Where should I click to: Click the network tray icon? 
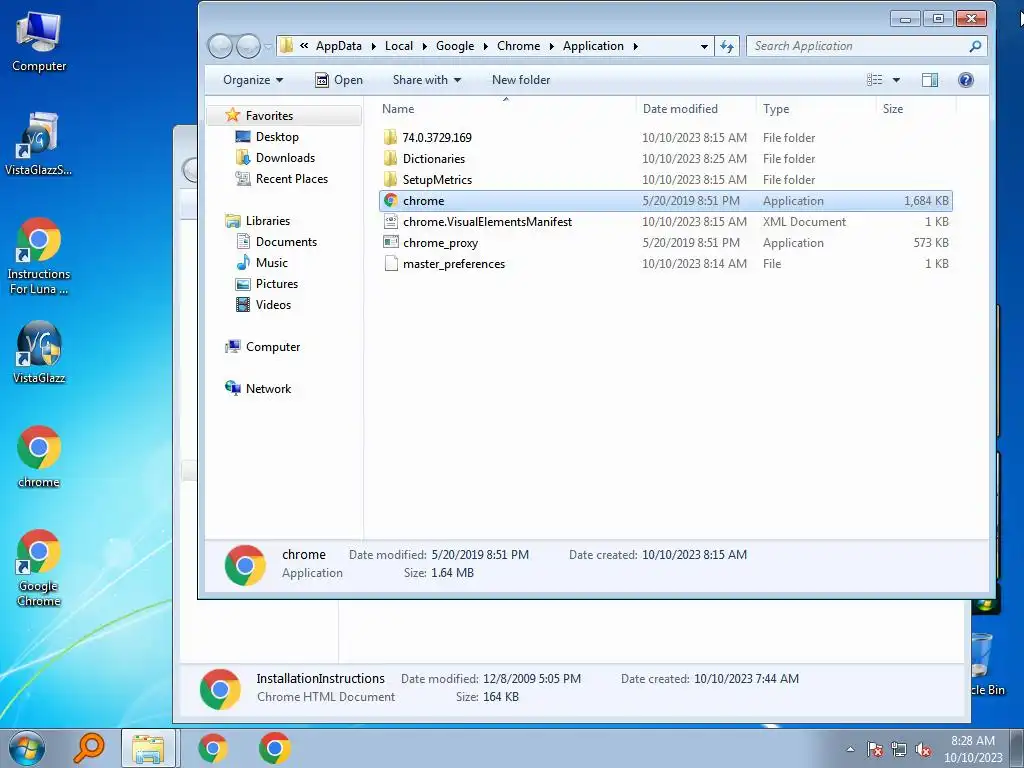(x=899, y=750)
